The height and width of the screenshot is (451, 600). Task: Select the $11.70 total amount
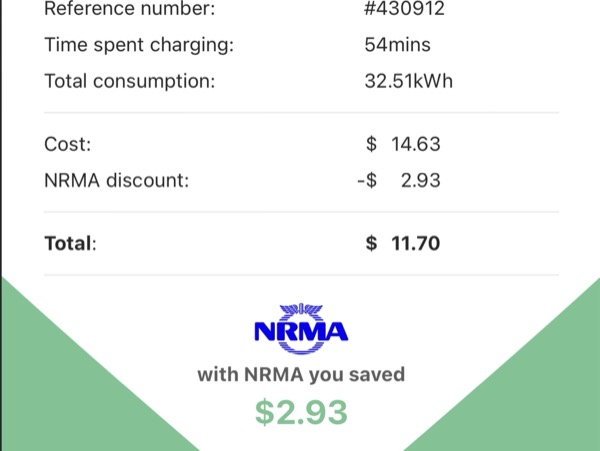[x=403, y=243]
